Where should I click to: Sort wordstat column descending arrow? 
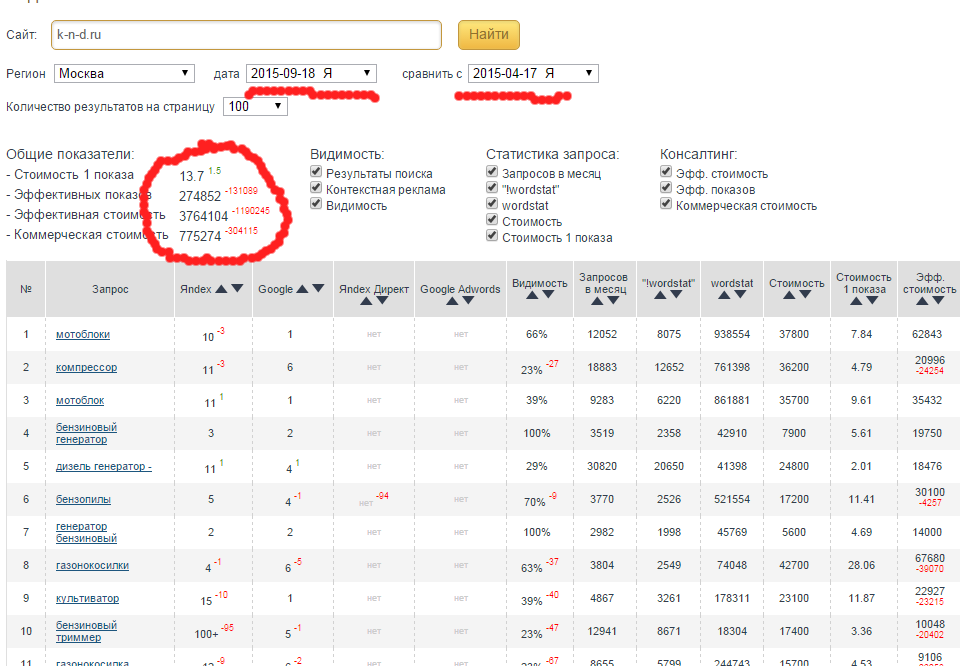pyautogui.click(x=740, y=296)
